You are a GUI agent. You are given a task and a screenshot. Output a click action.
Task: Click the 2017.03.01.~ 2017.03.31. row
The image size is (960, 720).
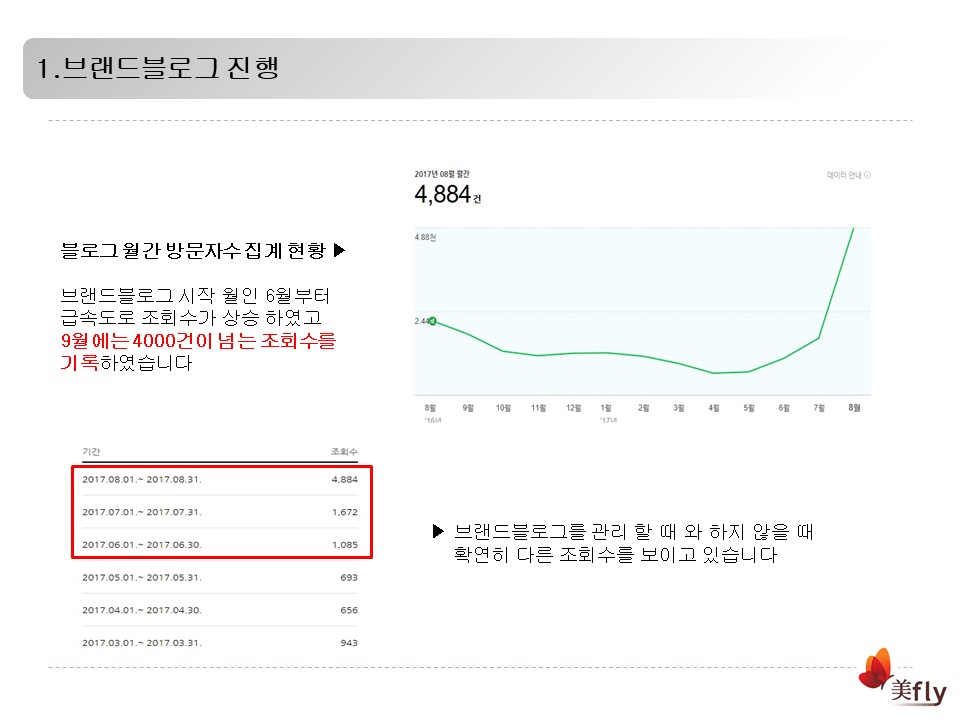pos(220,643)
